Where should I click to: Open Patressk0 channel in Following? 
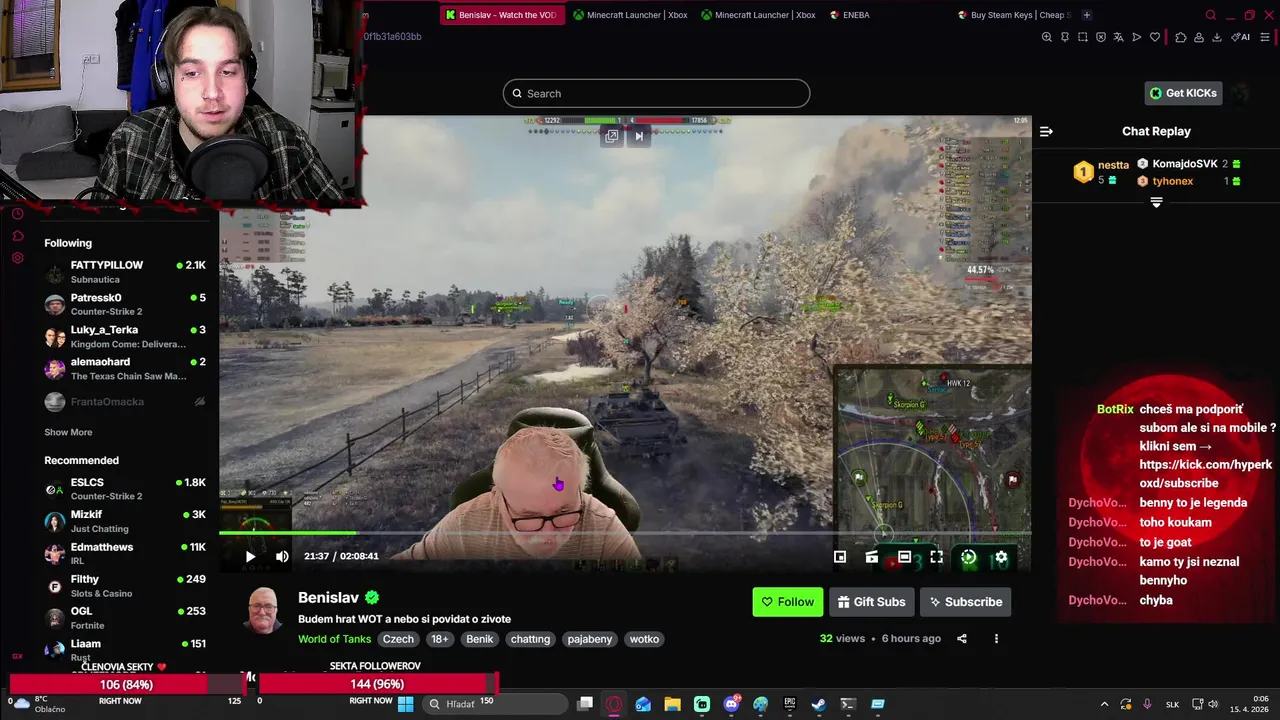125,304
